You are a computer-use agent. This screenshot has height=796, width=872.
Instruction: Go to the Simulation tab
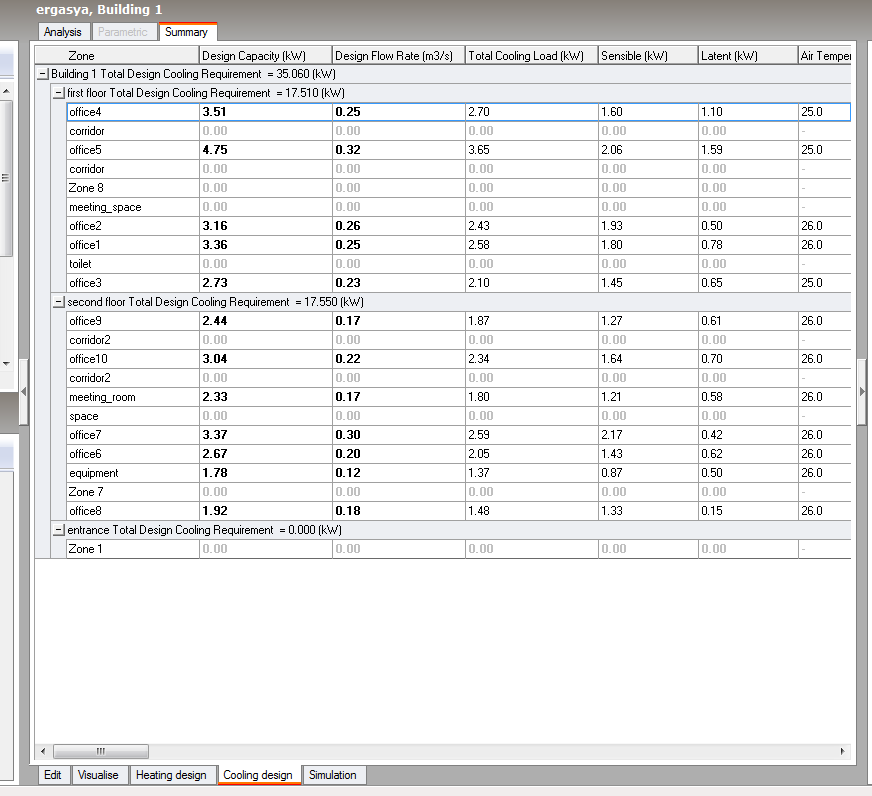point(333,775)
